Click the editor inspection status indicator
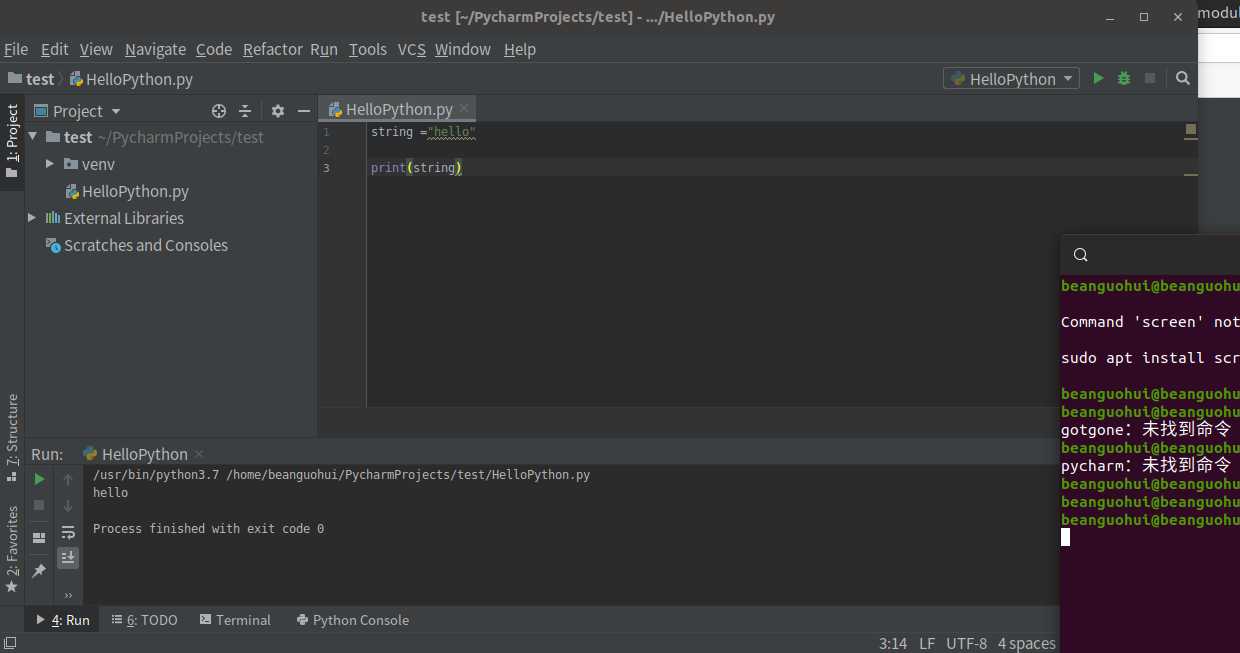Viewport: 1240px width, 653px height. (x=1190, y=130)
